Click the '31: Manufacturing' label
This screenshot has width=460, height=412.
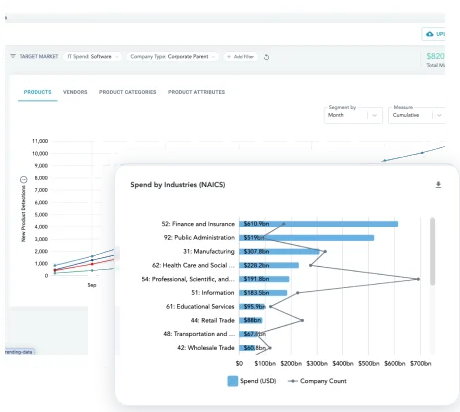point(209,252)
